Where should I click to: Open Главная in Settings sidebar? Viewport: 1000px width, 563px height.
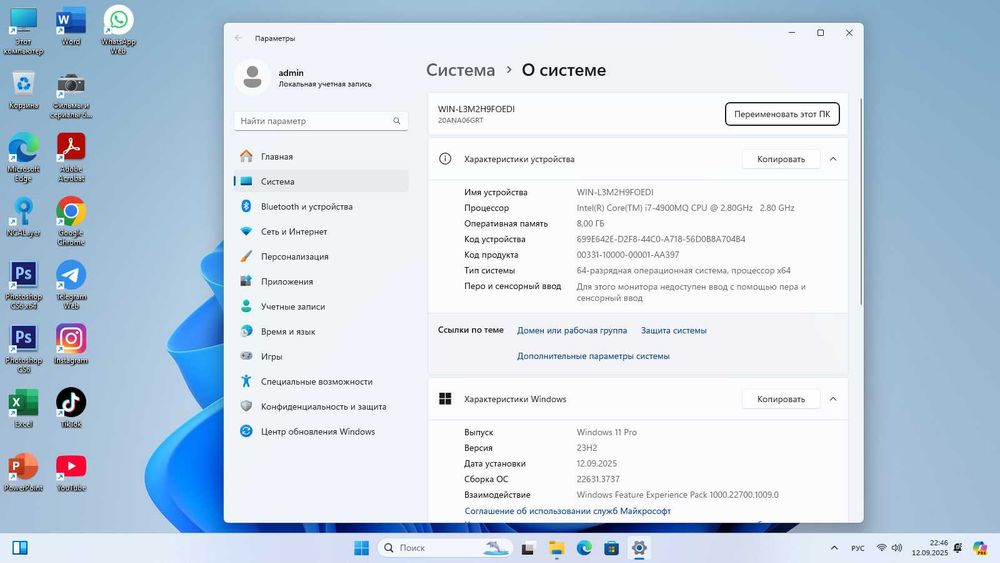pos(321,156)
